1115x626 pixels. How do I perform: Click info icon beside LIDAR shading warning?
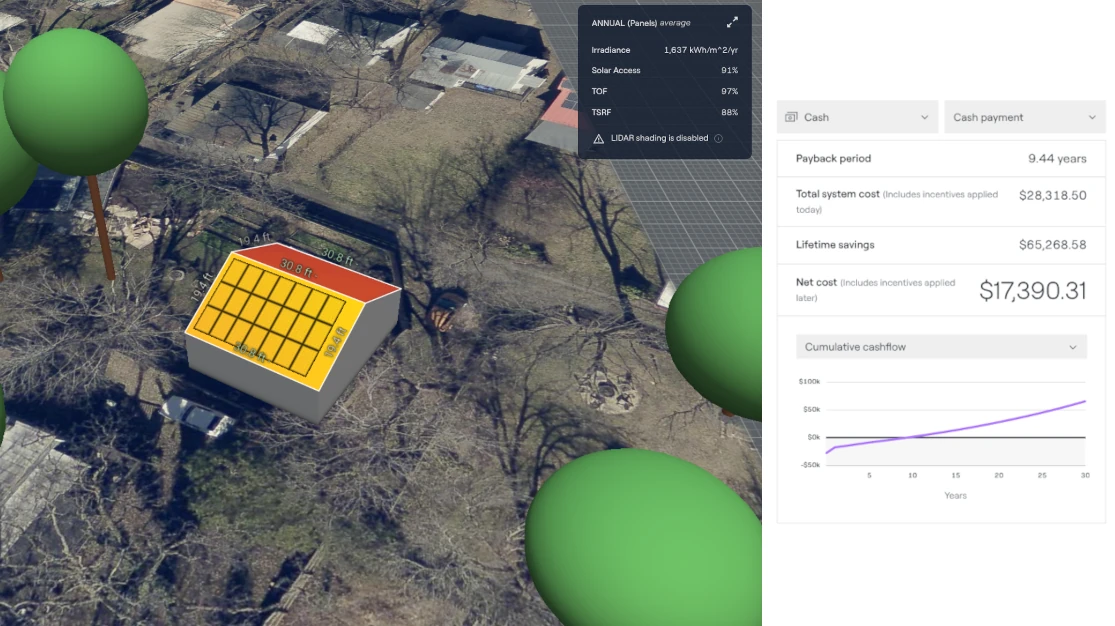coord(718,139)
